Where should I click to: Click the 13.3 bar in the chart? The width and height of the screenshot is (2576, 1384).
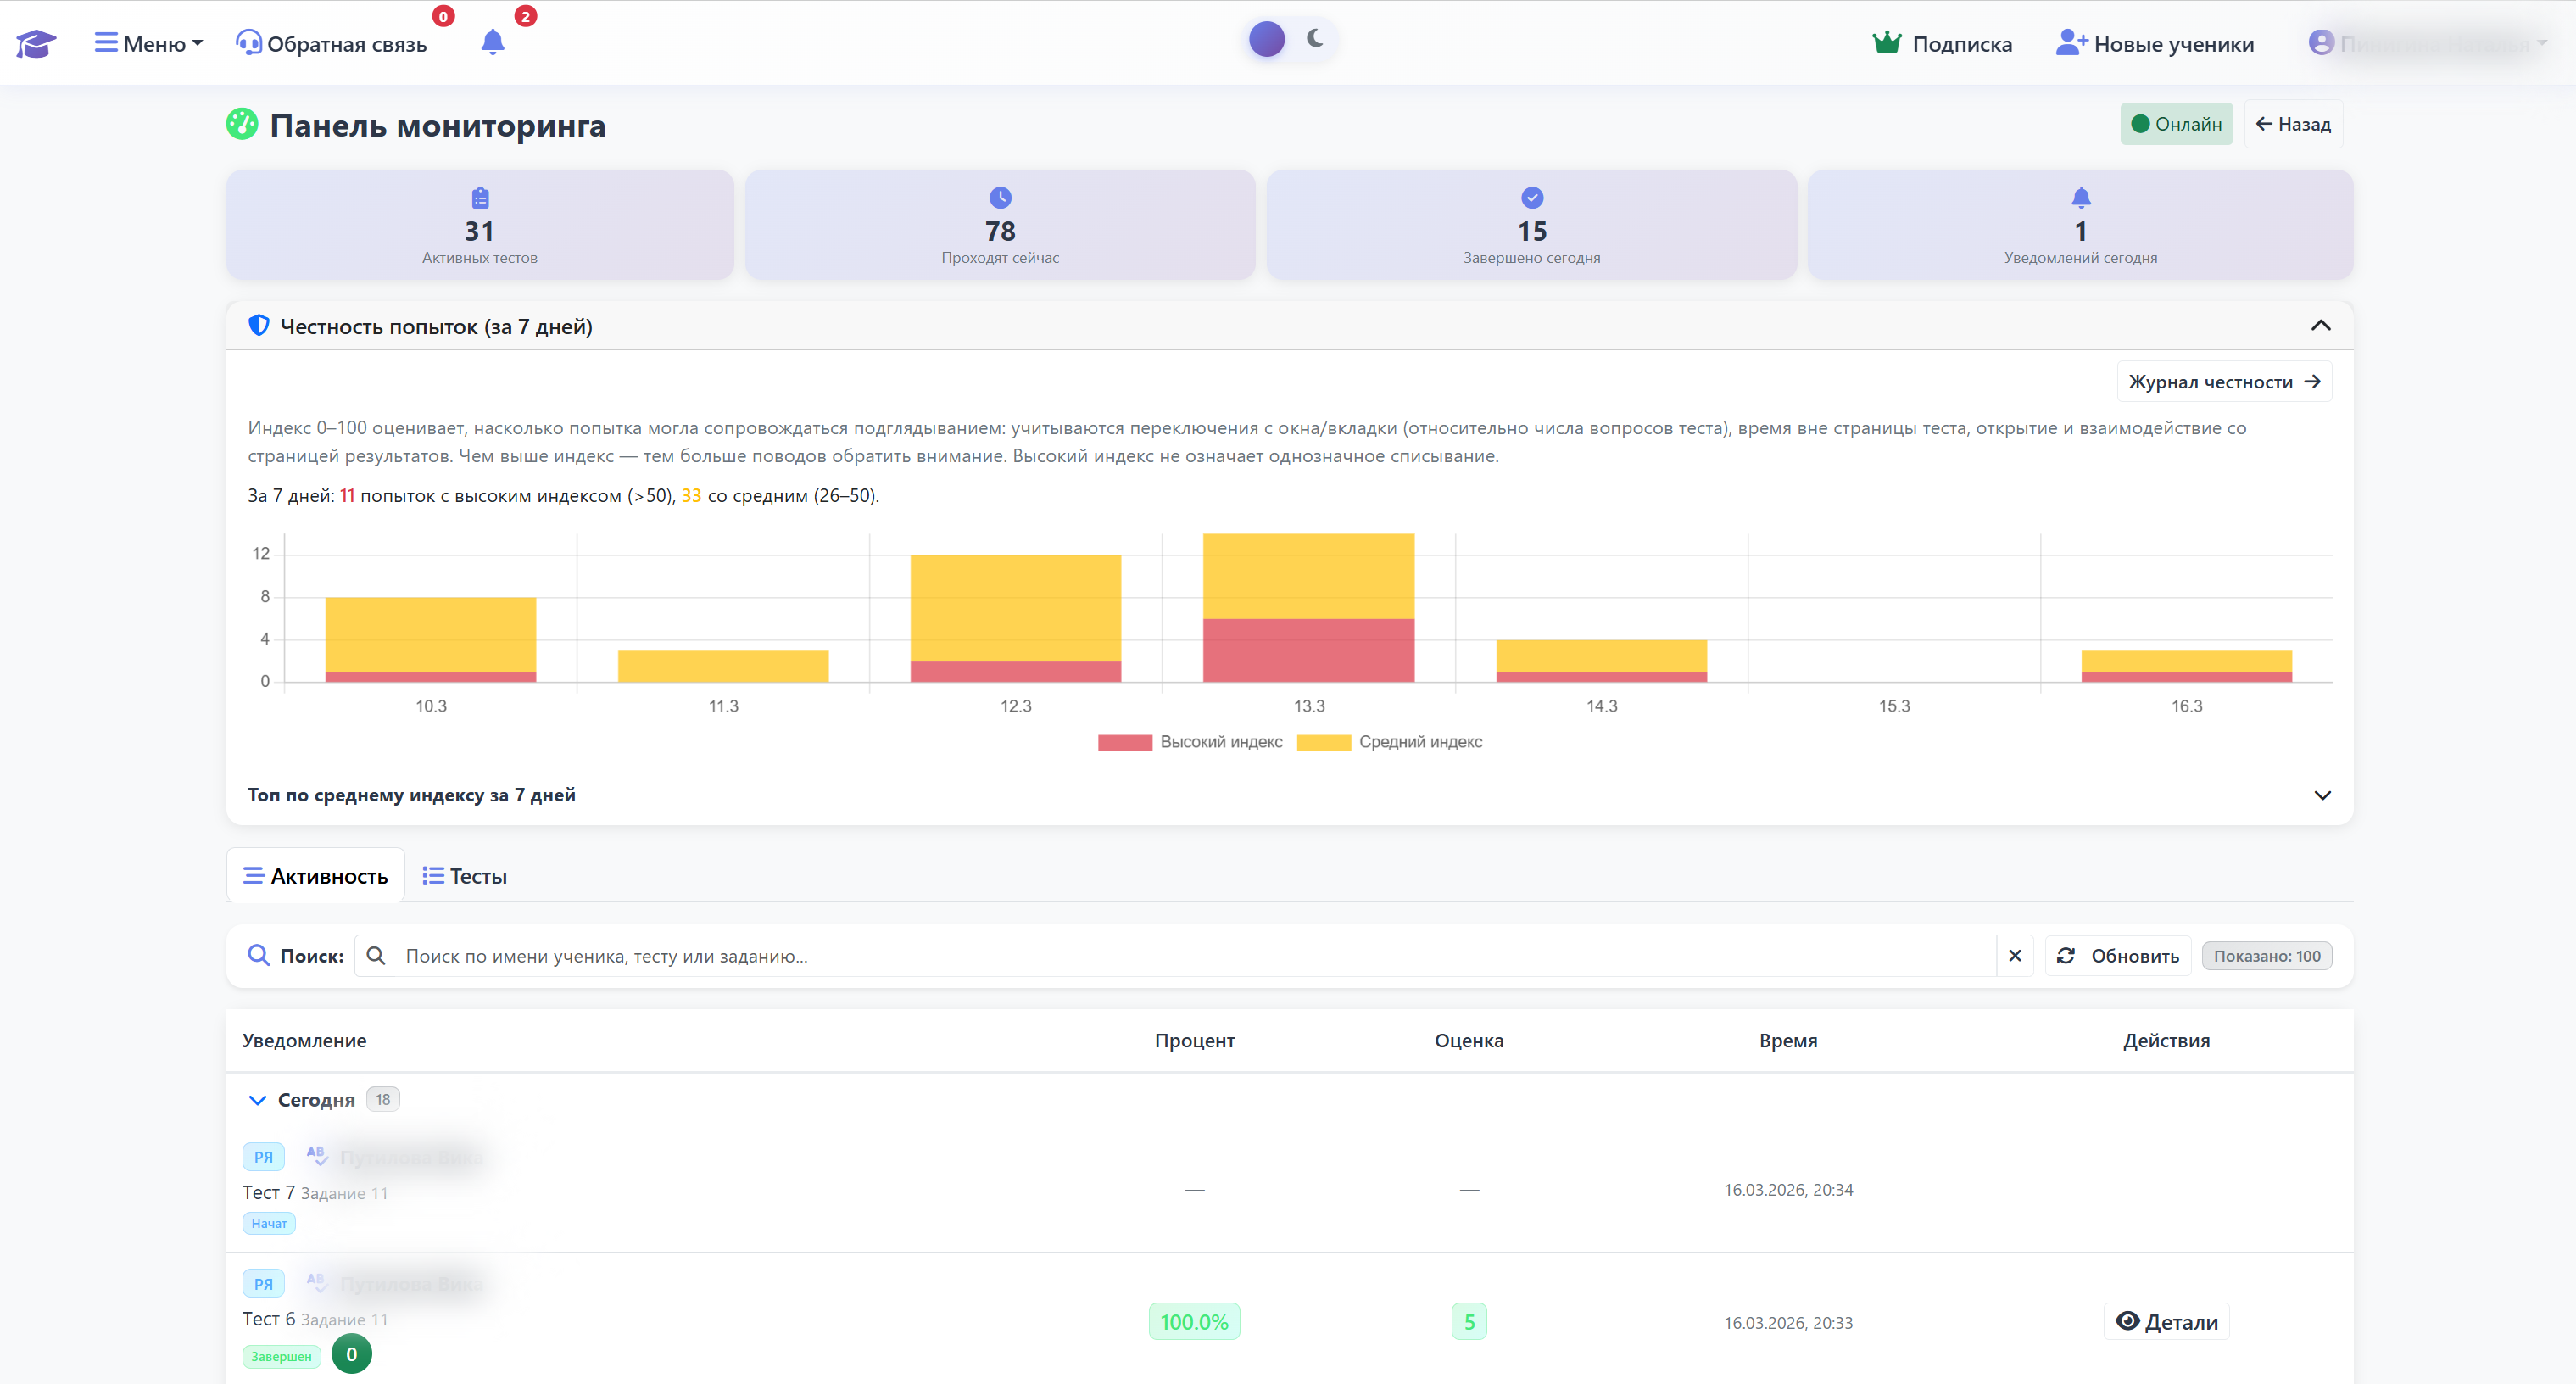point(1308,608)
